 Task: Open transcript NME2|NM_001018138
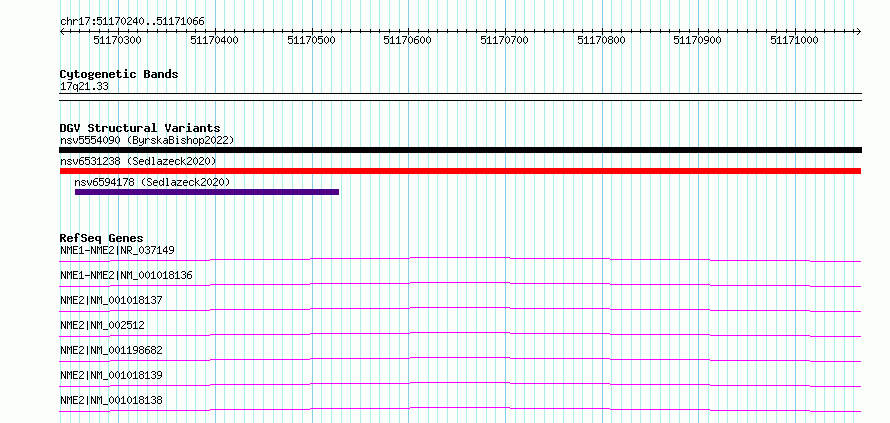(111, 400)
